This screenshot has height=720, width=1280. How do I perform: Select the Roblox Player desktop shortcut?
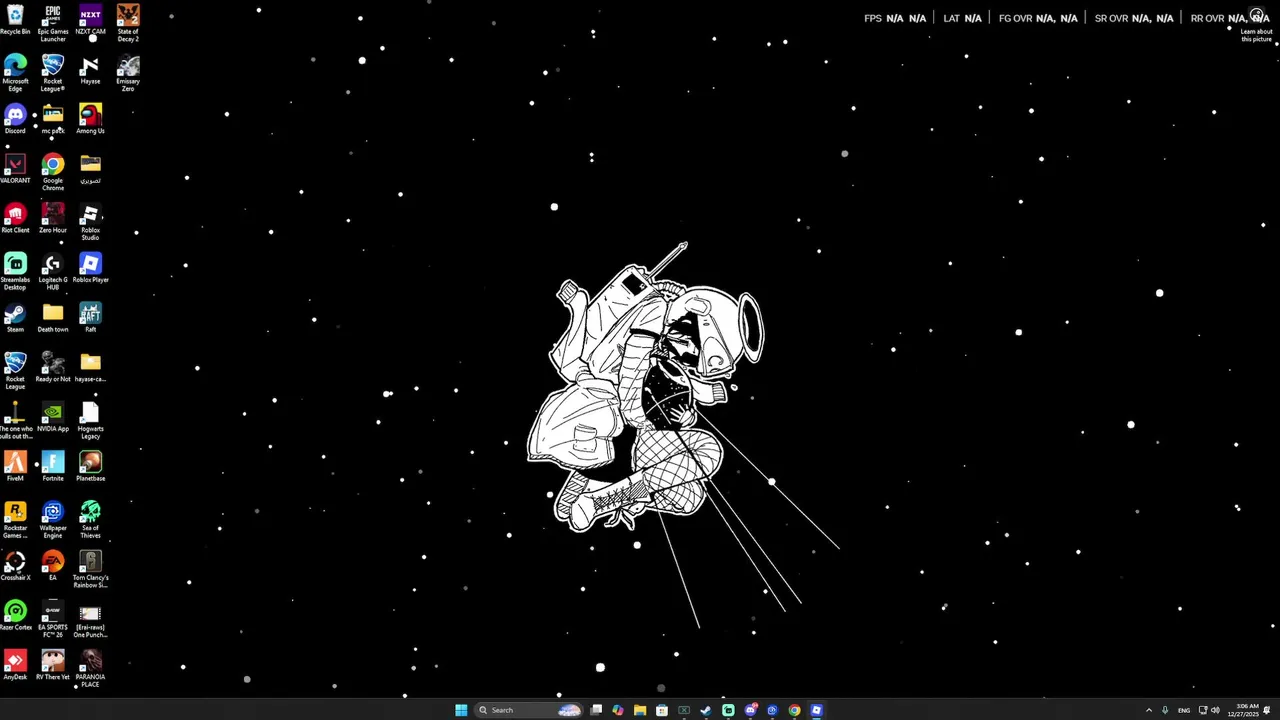click(x=90, y=268)
